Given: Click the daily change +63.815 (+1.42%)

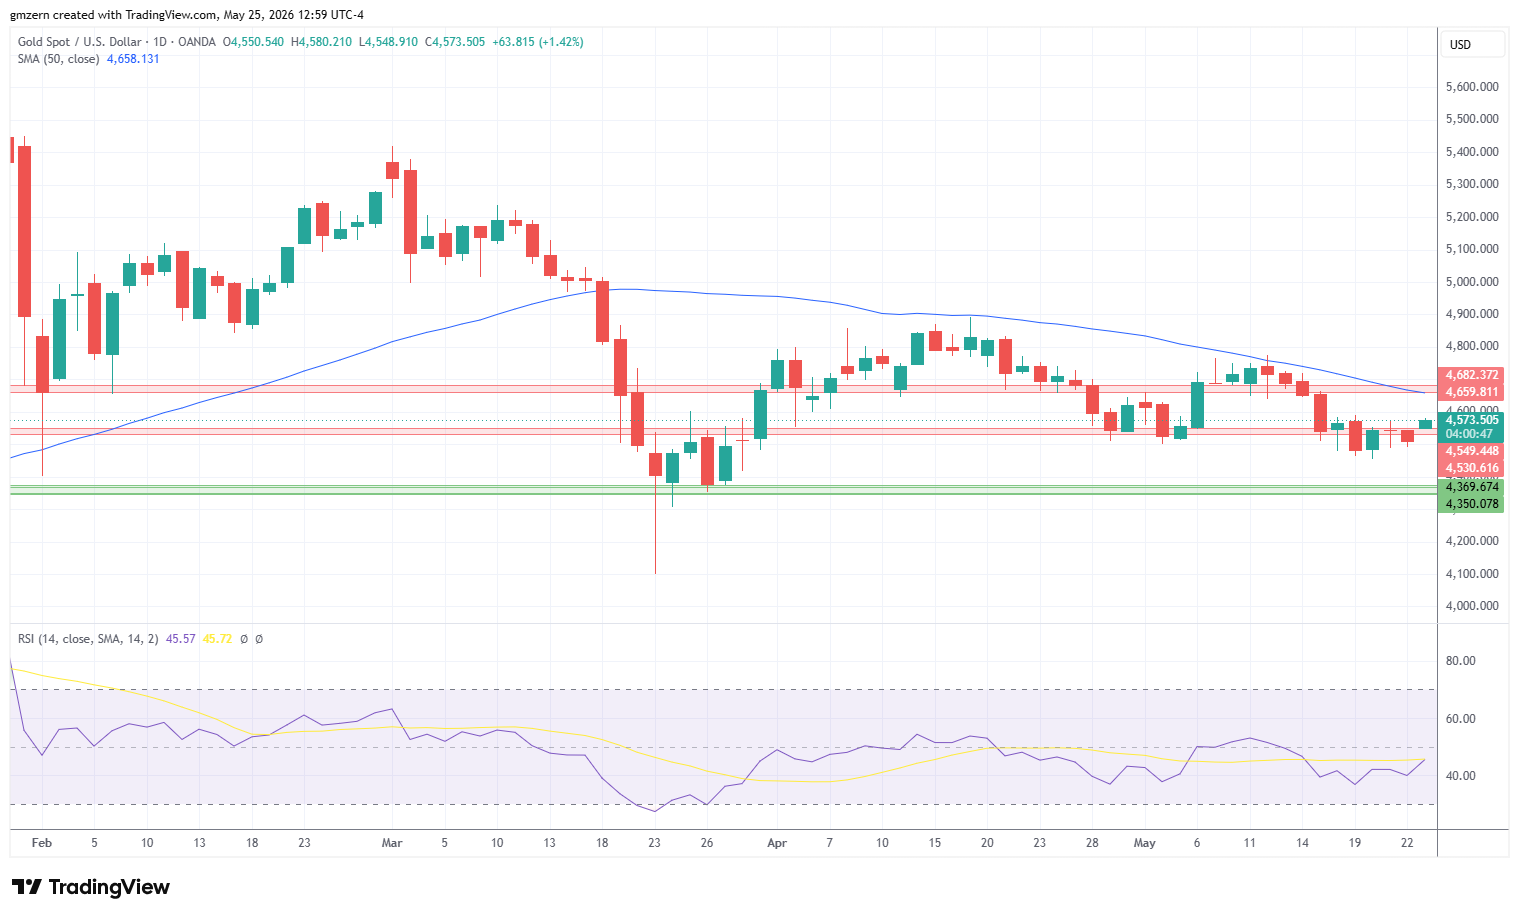Looking at the screenshot, I should pyautogui.click(x=538, y=42).
